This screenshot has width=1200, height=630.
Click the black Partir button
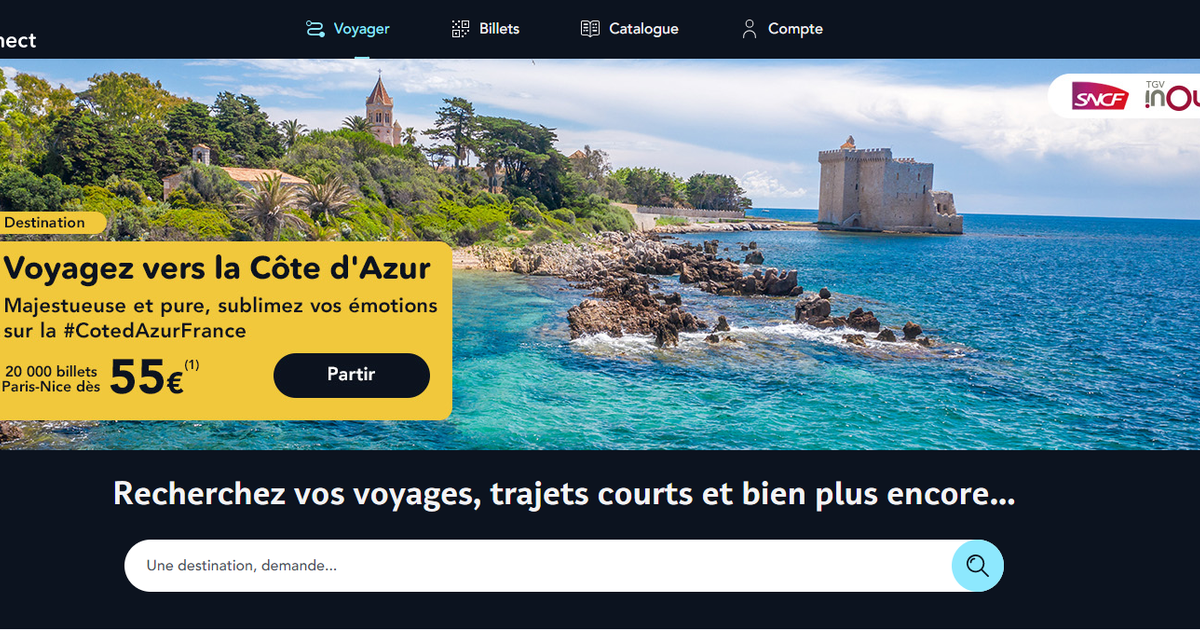coord(351,375)
